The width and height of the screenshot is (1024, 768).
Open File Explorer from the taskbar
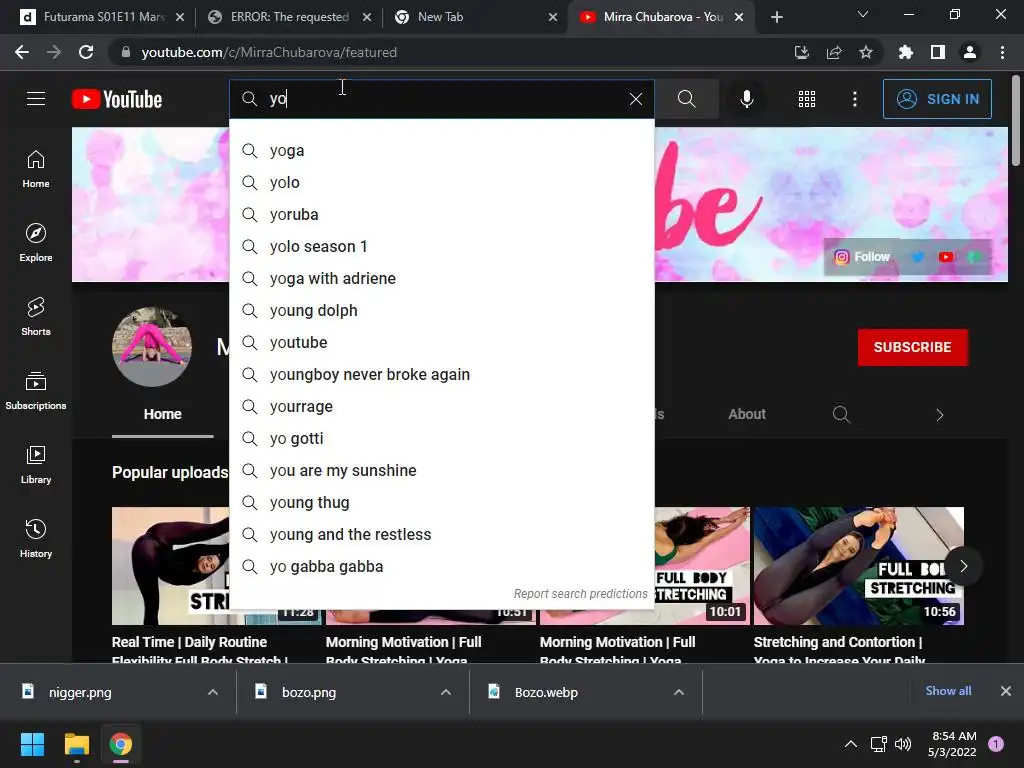coord(76,744)
